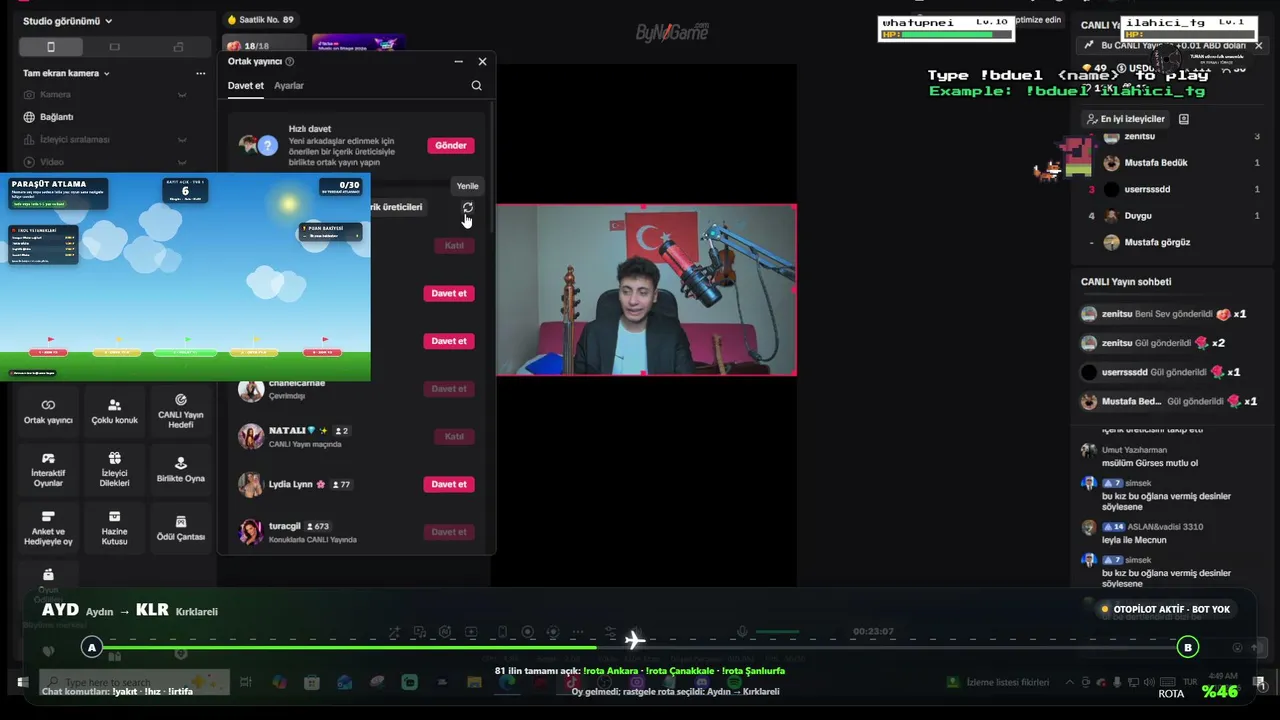Image resolution: width=1280 pixels, height=720 pixels.
Task: Click the Hızlı davet title text
Action: pyautogui.click(x=310, y=129)
